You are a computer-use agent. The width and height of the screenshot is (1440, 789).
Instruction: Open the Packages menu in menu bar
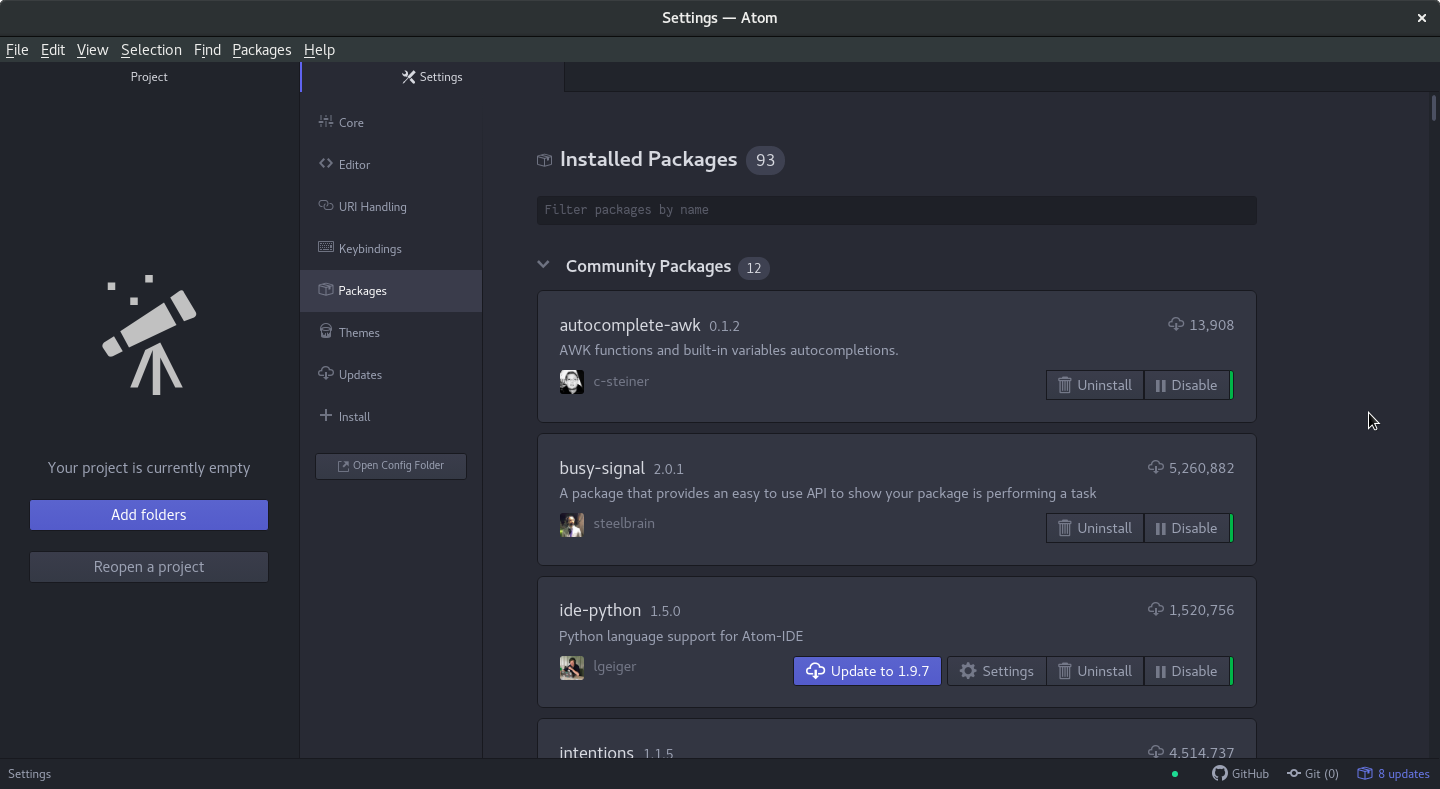[x=261, y=50]
